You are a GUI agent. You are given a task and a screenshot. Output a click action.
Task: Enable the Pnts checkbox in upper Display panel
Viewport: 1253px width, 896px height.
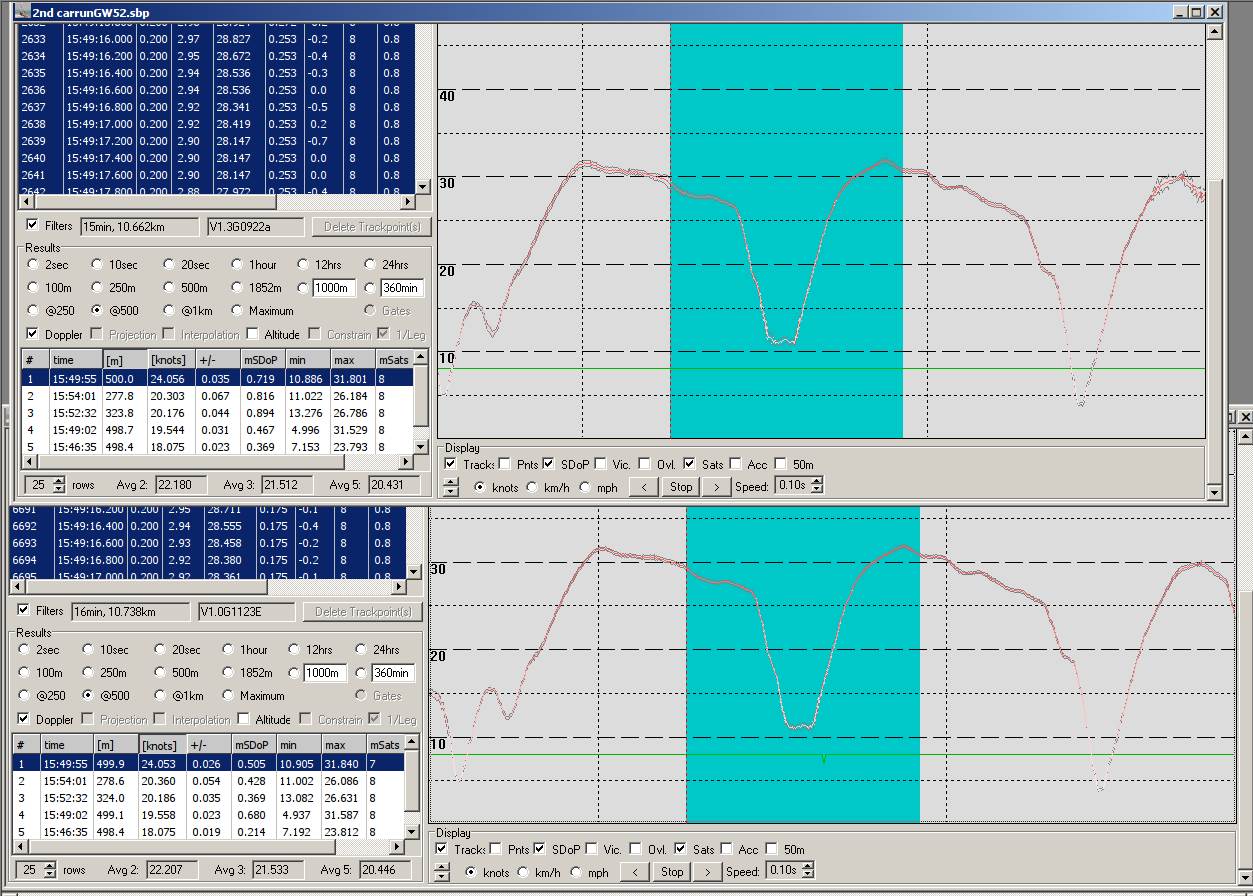click(x=505, y=464)
